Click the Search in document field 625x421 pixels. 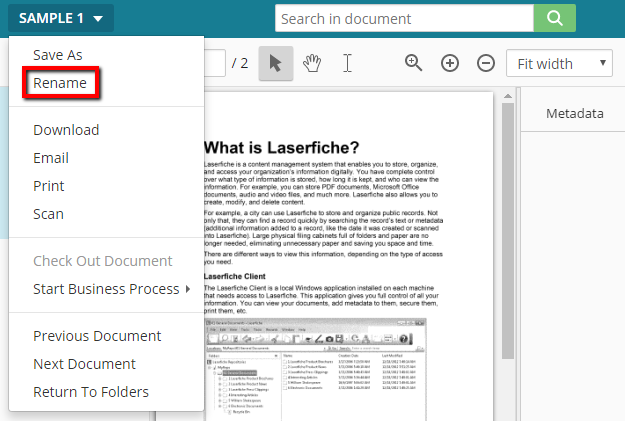pyautogui.click(x=404, y=18)
